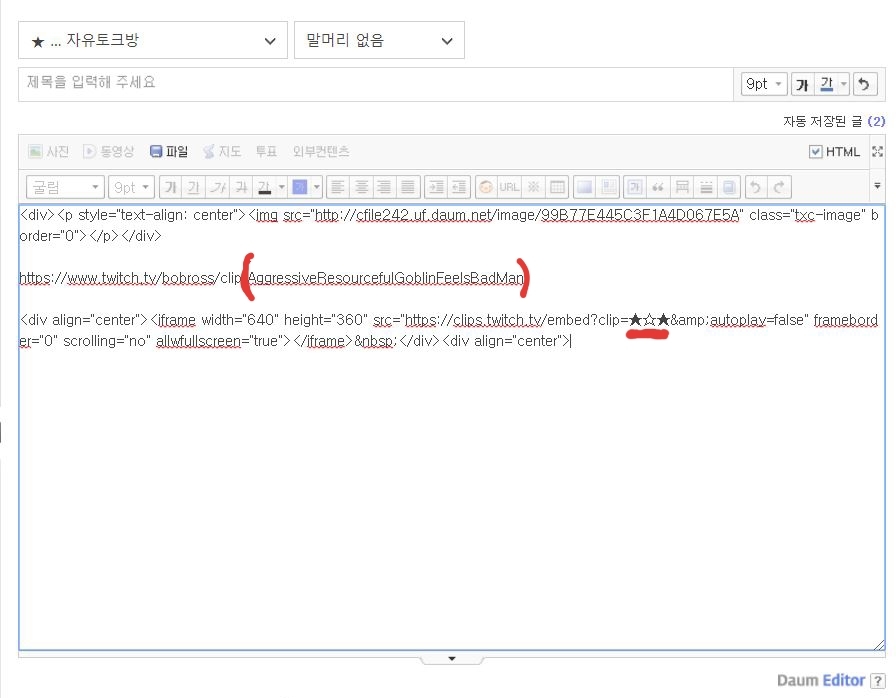Click the URL link insert icon
This screenshot has height=698, width=896.
click(x=509, y=187)
